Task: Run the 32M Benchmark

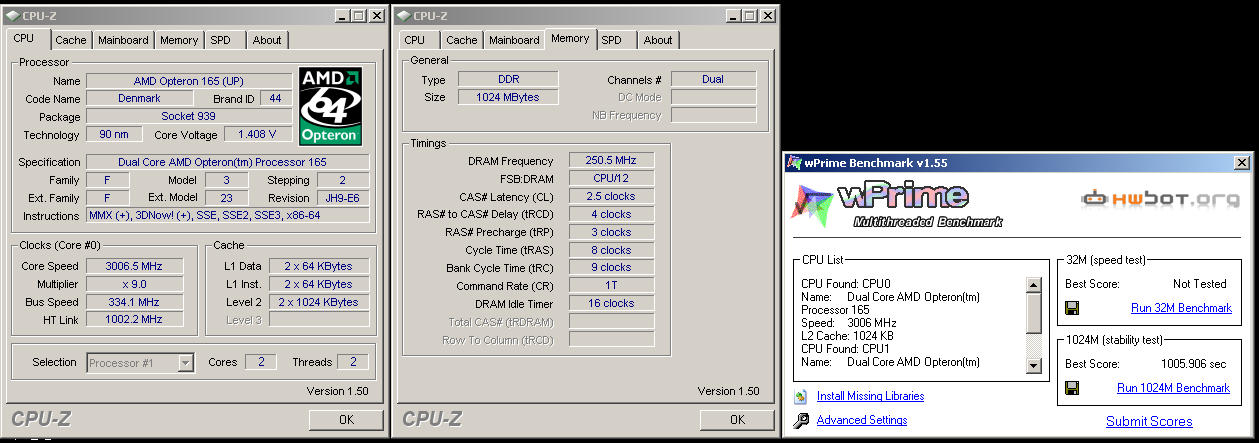Action: click(x=1181, y=308)
